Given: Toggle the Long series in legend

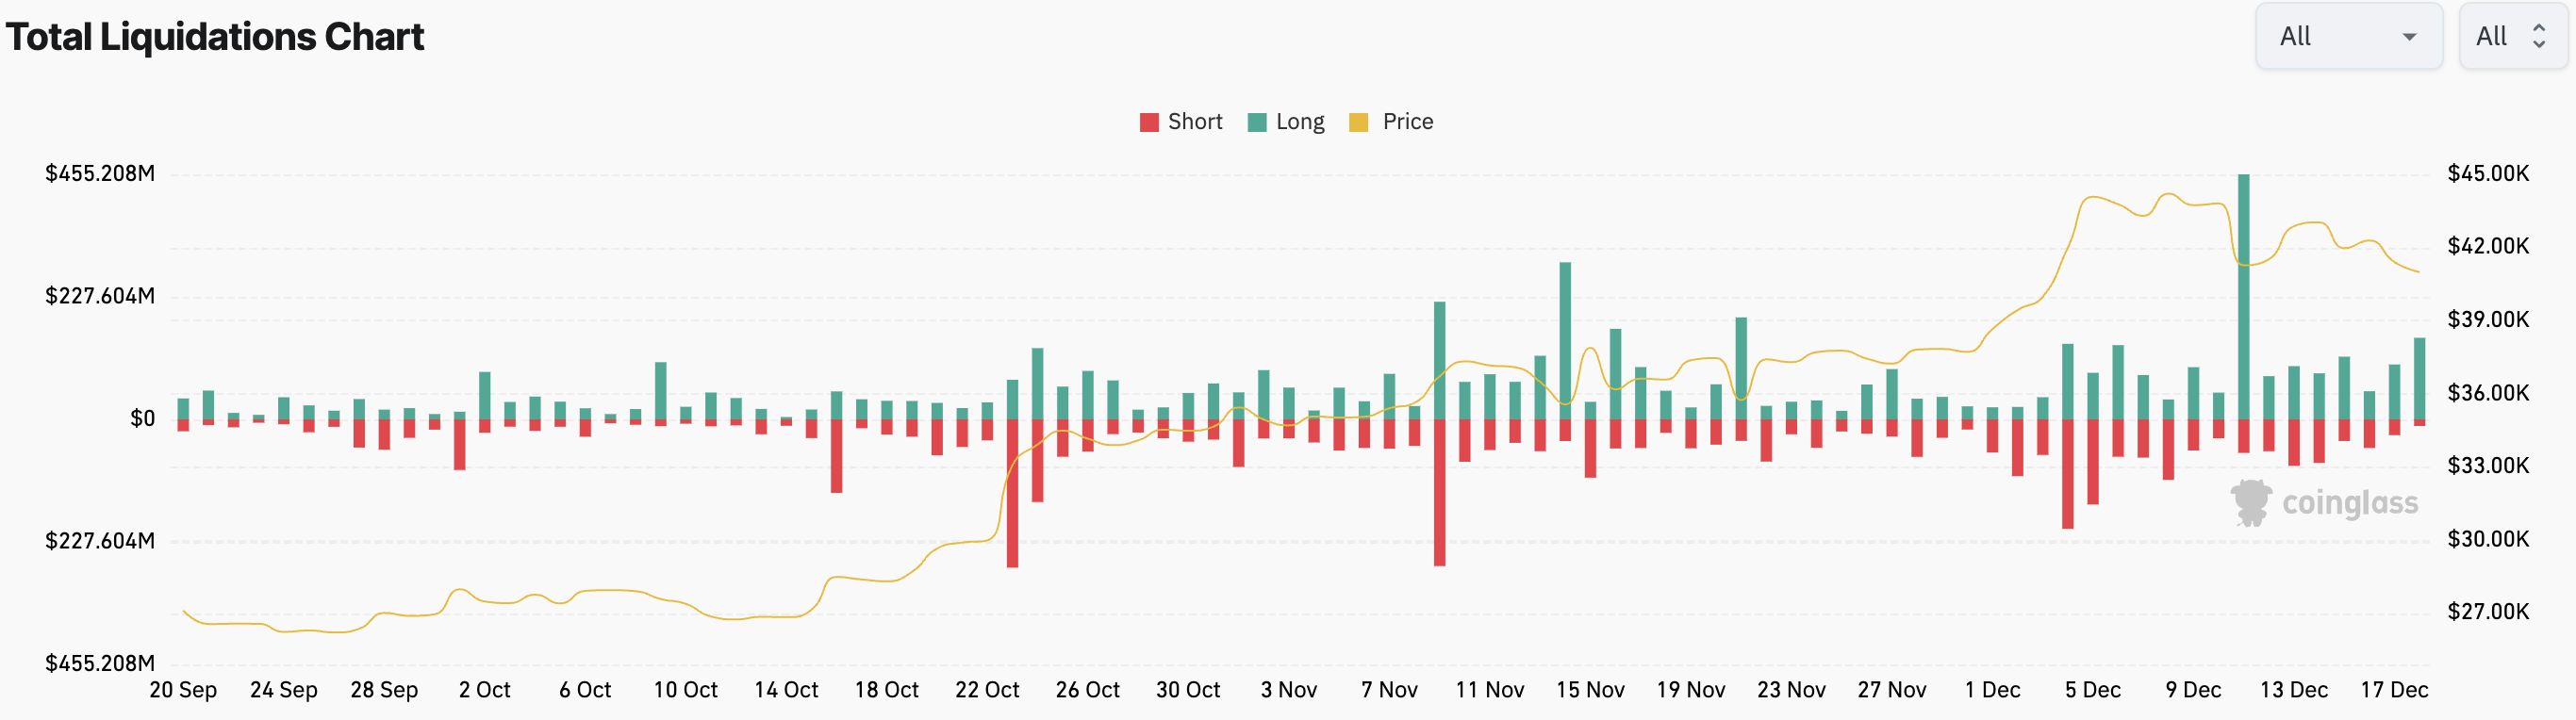Looking at the screenshot, I should 1299,122.
